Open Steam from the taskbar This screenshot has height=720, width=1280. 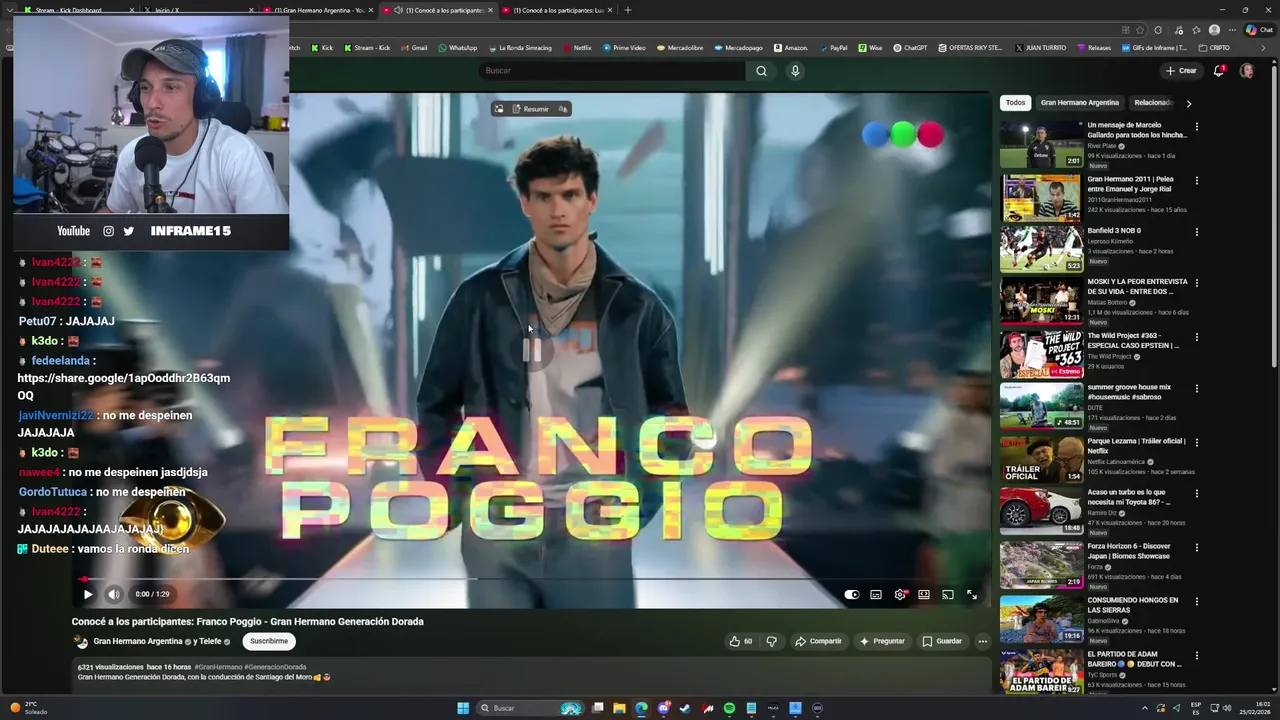point(685,708)
